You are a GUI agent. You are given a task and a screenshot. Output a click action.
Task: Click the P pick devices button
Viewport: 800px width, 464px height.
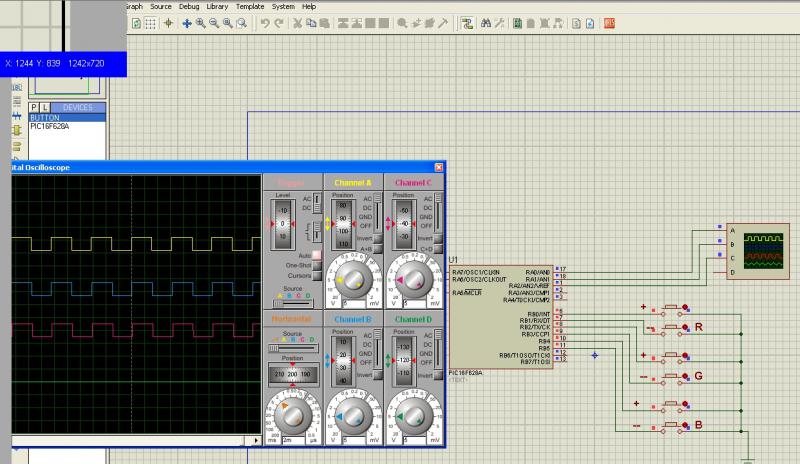click(x=34, y=107)
